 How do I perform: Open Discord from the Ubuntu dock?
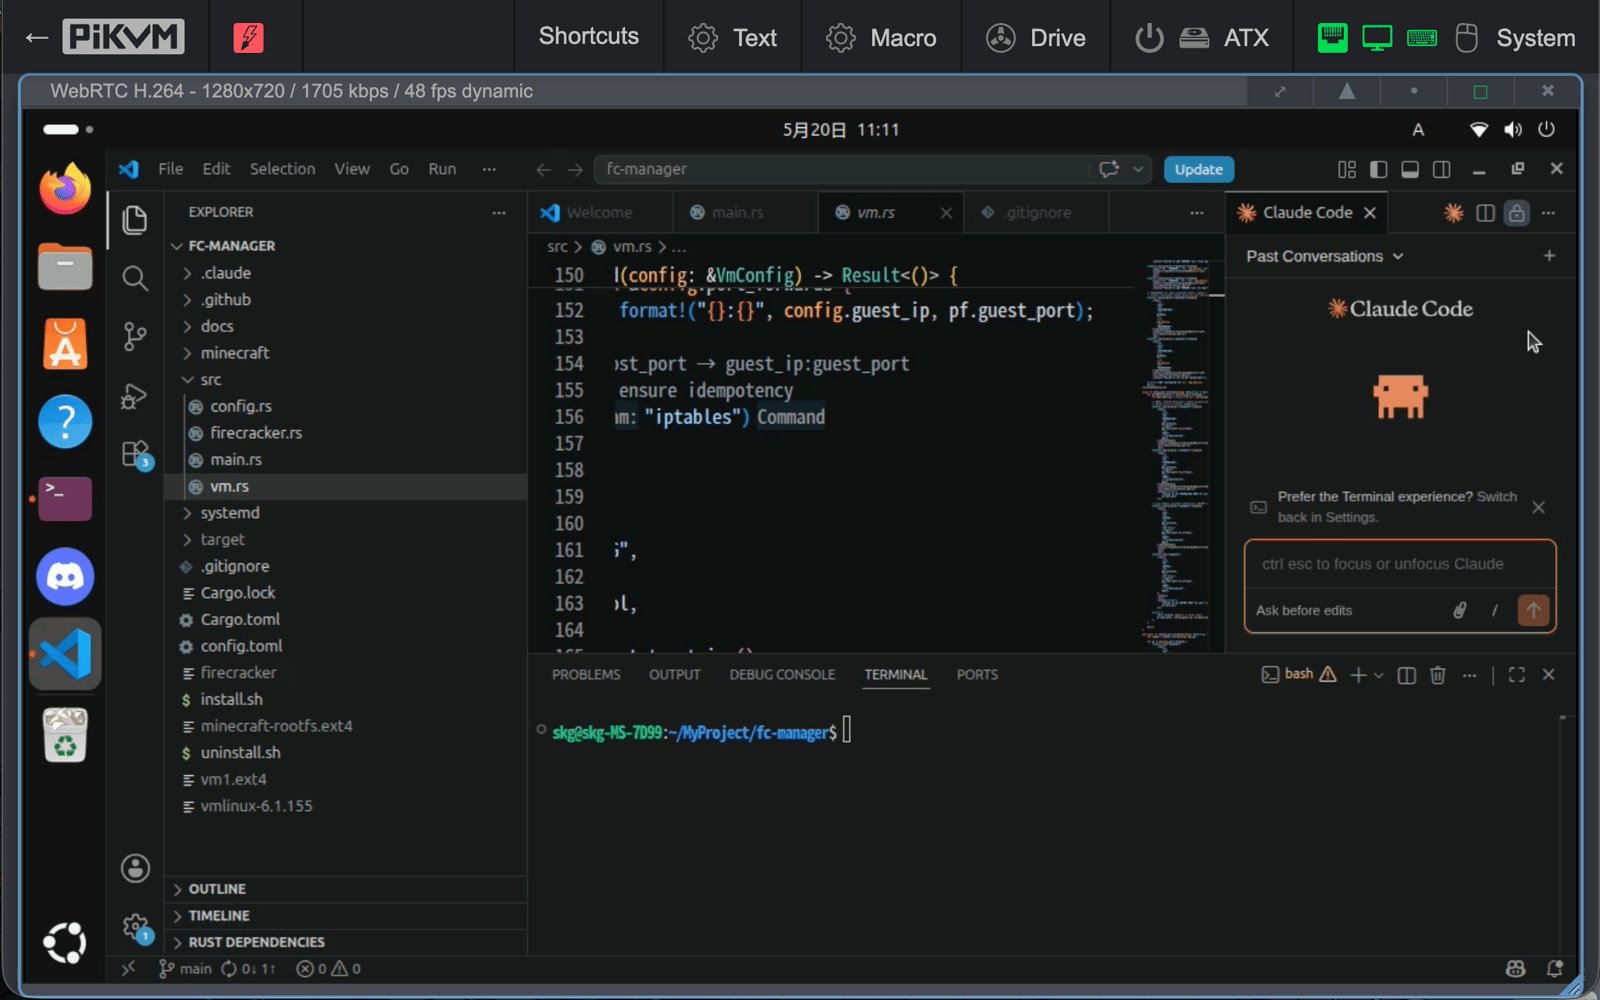65,577
